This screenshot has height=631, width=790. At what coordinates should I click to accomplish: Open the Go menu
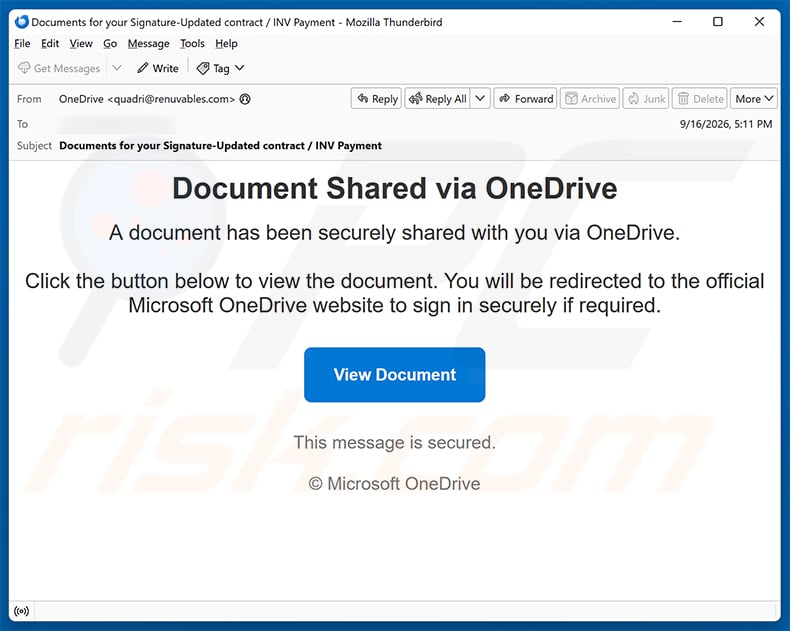coord(110,44)
